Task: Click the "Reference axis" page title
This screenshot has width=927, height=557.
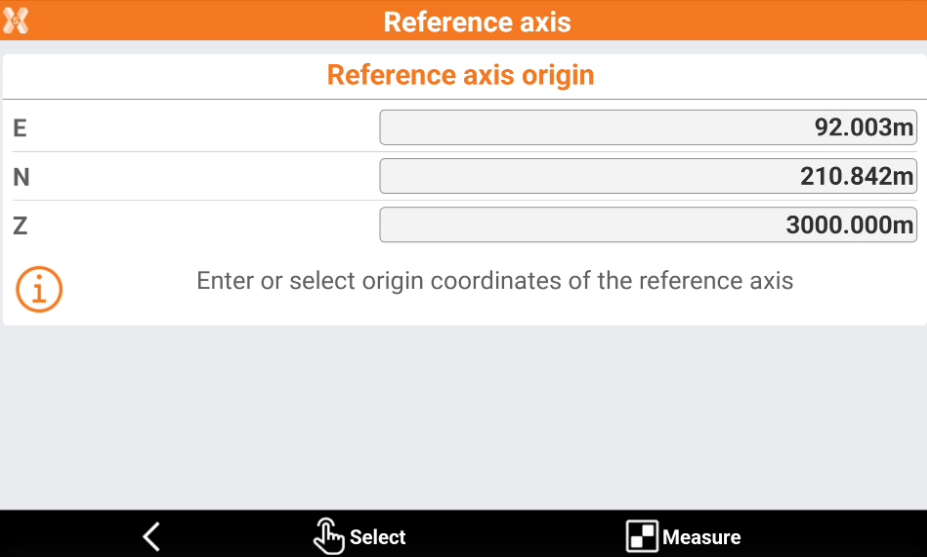Action: [x=477, y=22]
